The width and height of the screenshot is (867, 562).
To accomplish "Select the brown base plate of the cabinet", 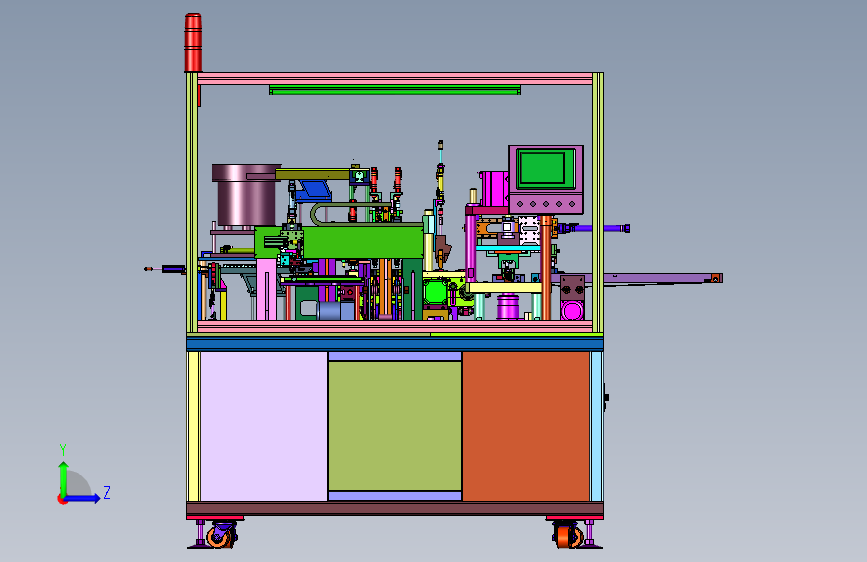I will 395,508.
